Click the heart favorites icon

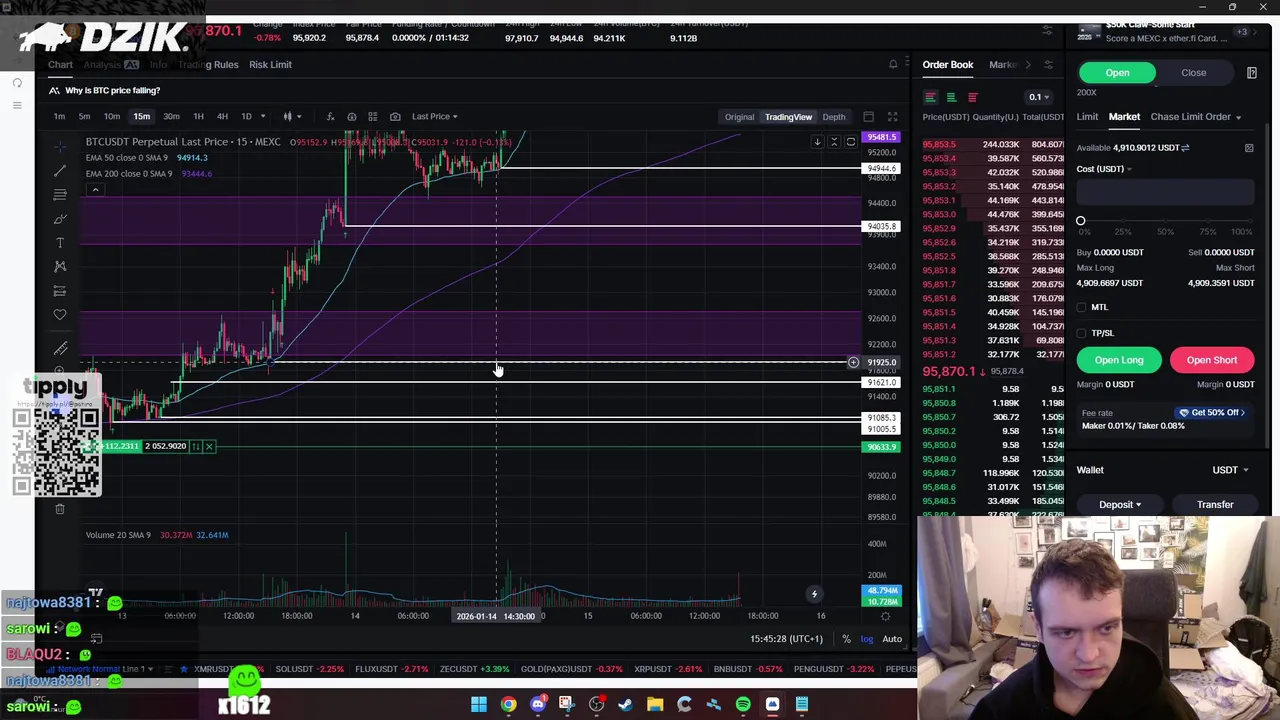click(x=60, y=315)
